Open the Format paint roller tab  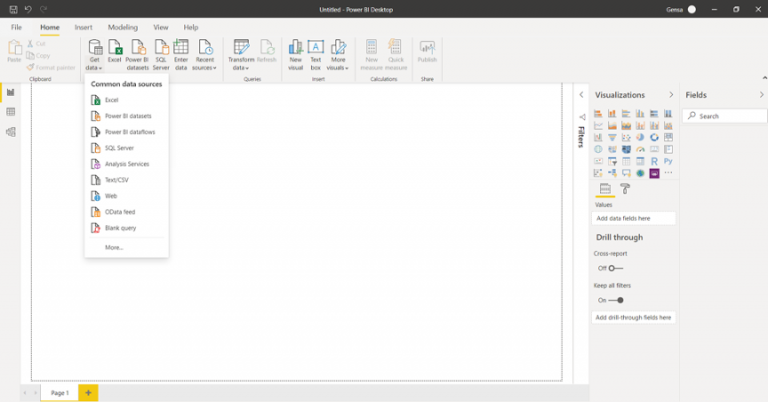[625, 189]
